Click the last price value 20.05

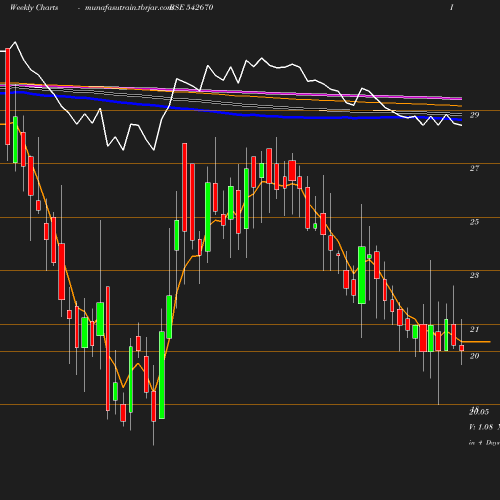pos(479,412)
